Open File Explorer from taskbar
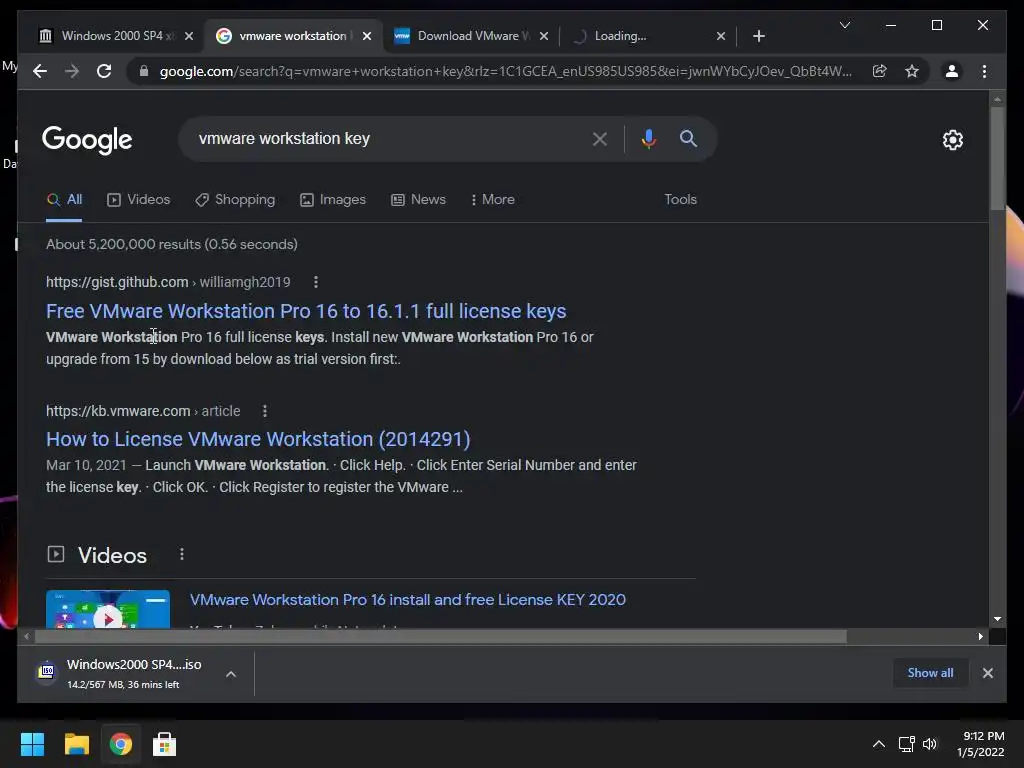 click(76, 744)
